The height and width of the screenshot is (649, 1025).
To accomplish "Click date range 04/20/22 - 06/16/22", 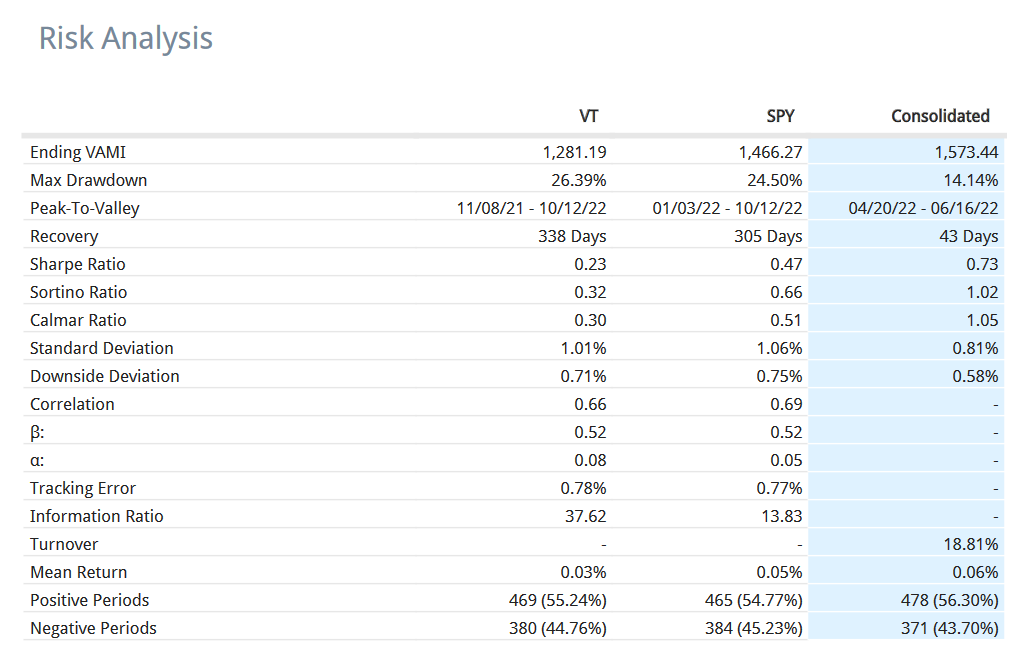I will tap(924, 208).
